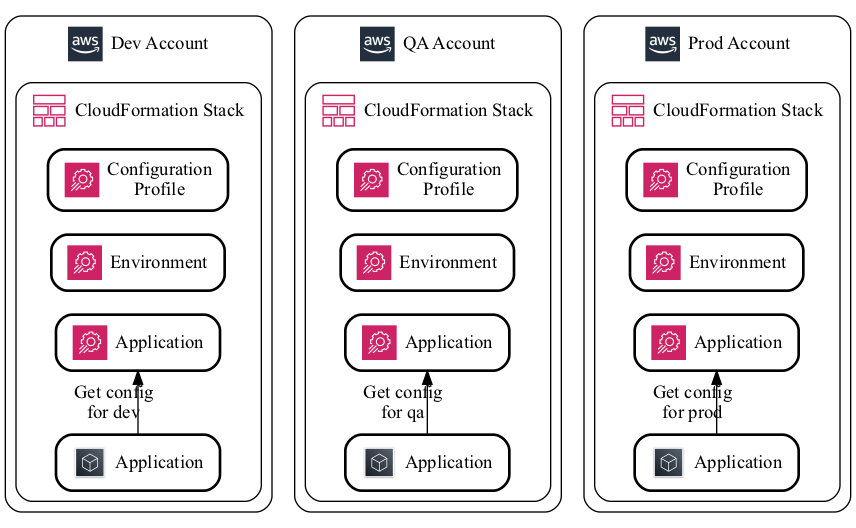Viewport: 856px width, 528px height.
Task: Click the "Get config for prod" arrow label
Action: [x=692, y=402]
